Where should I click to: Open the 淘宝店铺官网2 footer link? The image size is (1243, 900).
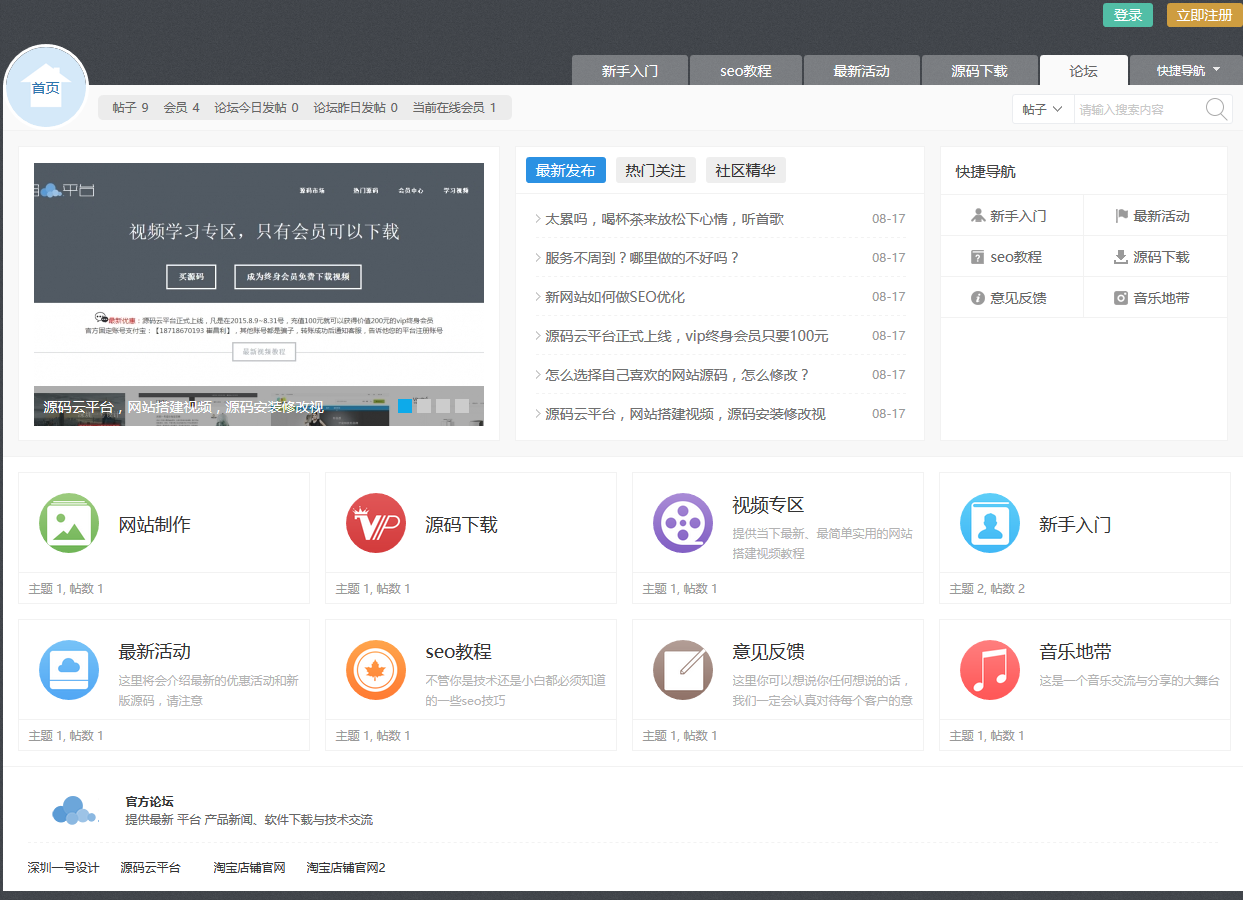pos(346,867)
